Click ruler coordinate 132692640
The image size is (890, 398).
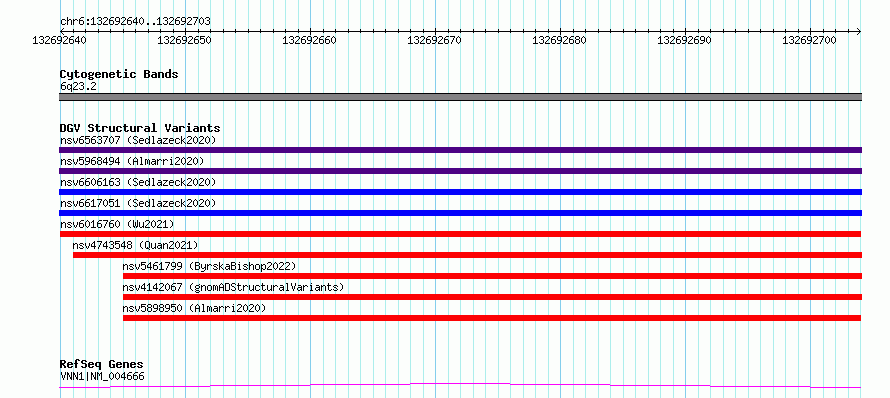point(60,40)
